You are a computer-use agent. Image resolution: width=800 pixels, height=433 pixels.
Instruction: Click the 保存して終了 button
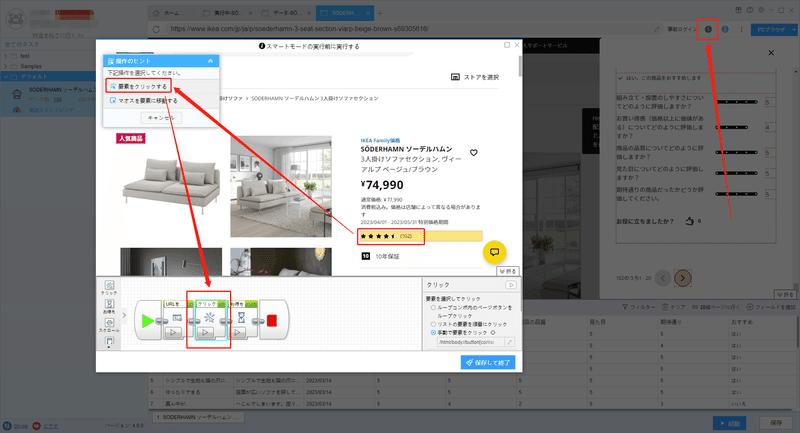coord(488,363)
